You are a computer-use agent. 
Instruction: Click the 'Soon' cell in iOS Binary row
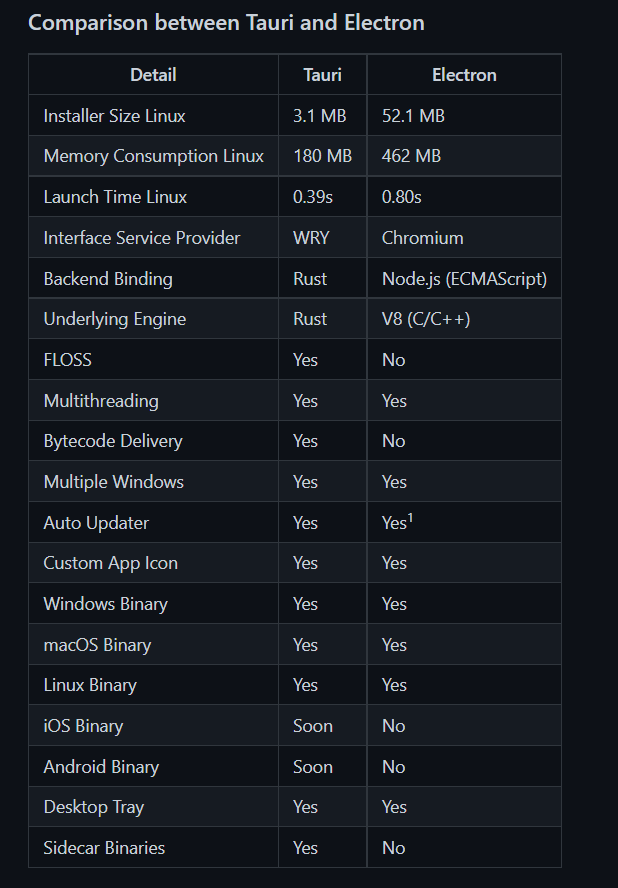313,726
